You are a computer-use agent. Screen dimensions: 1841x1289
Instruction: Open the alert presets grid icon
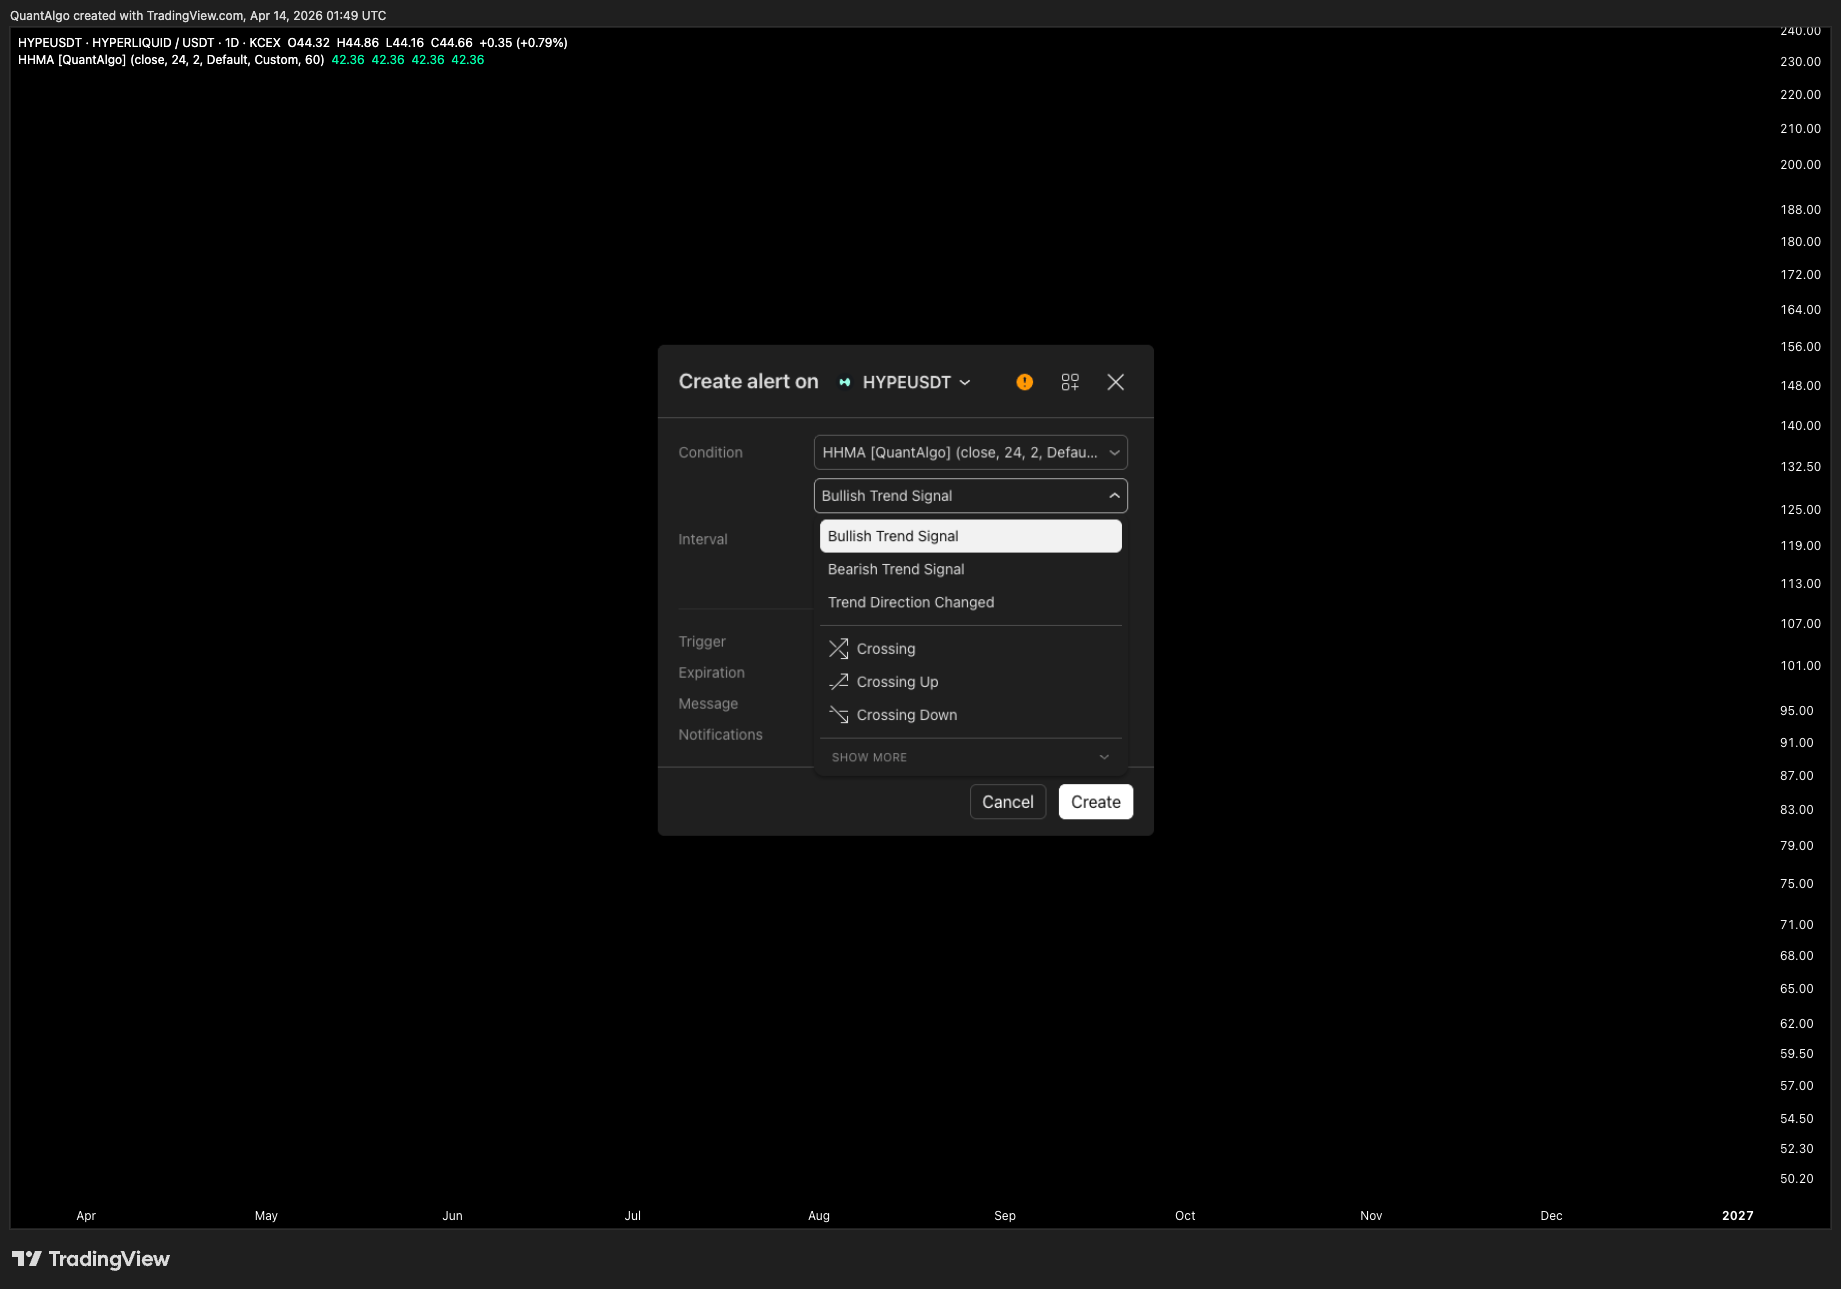1070,382
